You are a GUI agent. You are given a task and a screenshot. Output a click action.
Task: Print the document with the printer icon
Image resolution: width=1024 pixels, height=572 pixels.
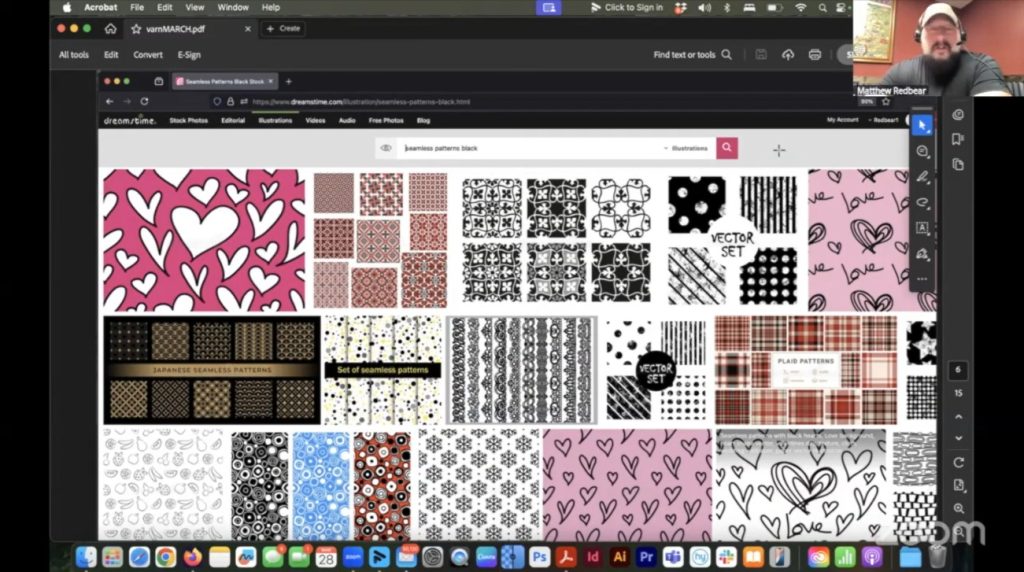[814, 55]
